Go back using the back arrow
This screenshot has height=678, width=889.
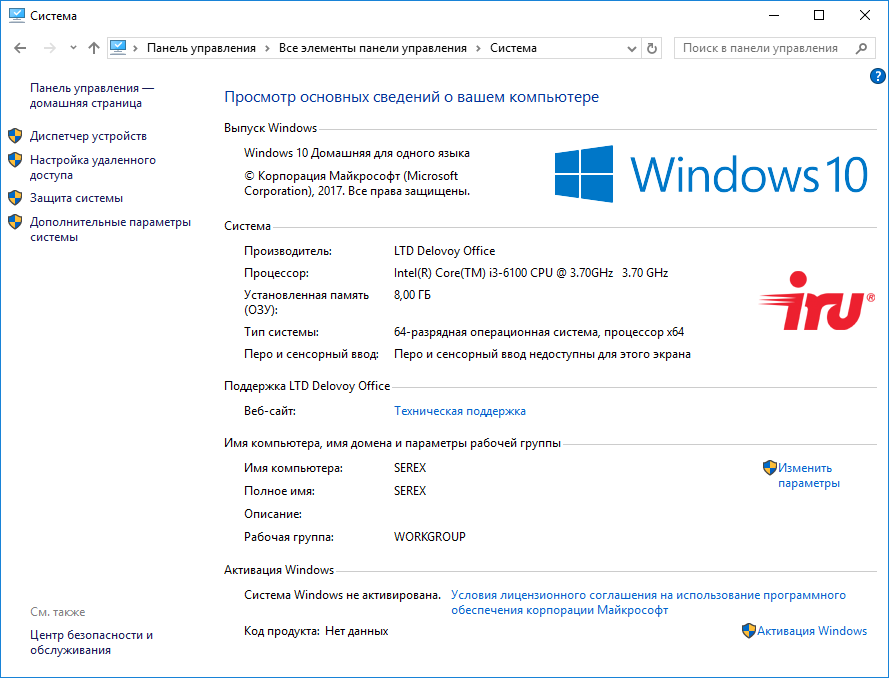[20, 48]
